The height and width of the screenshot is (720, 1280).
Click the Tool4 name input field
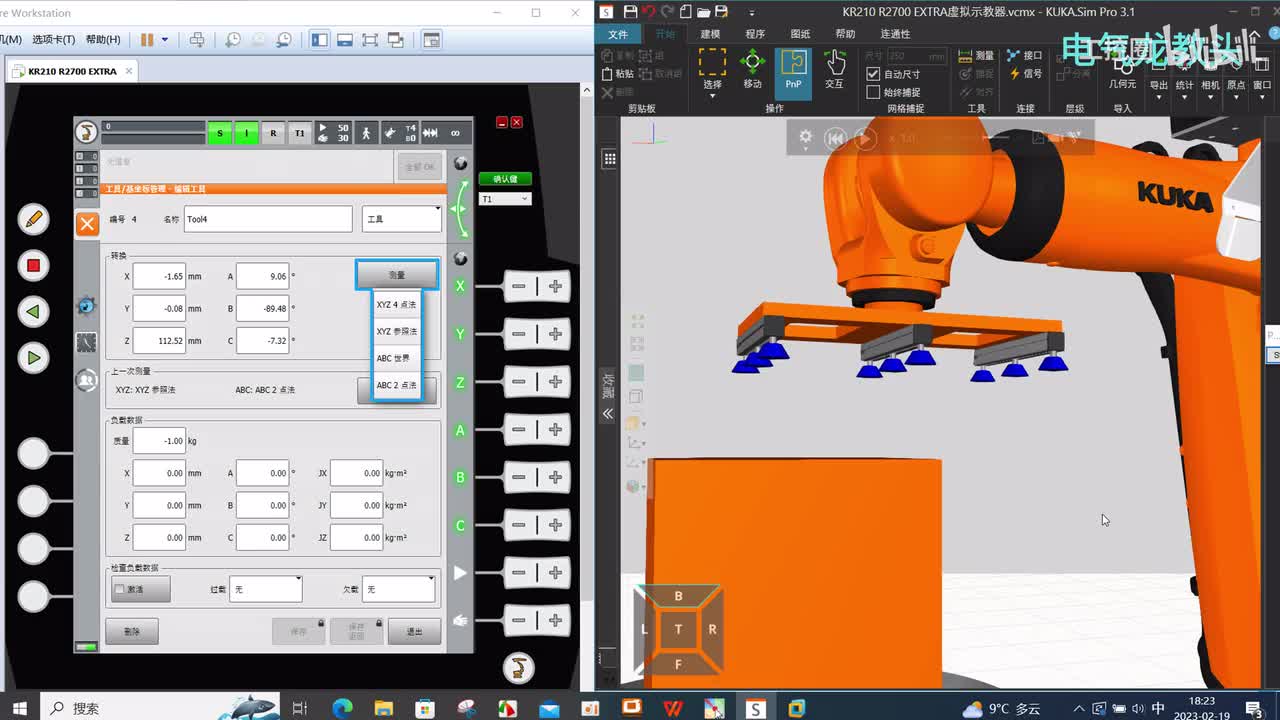click(268, 219)
